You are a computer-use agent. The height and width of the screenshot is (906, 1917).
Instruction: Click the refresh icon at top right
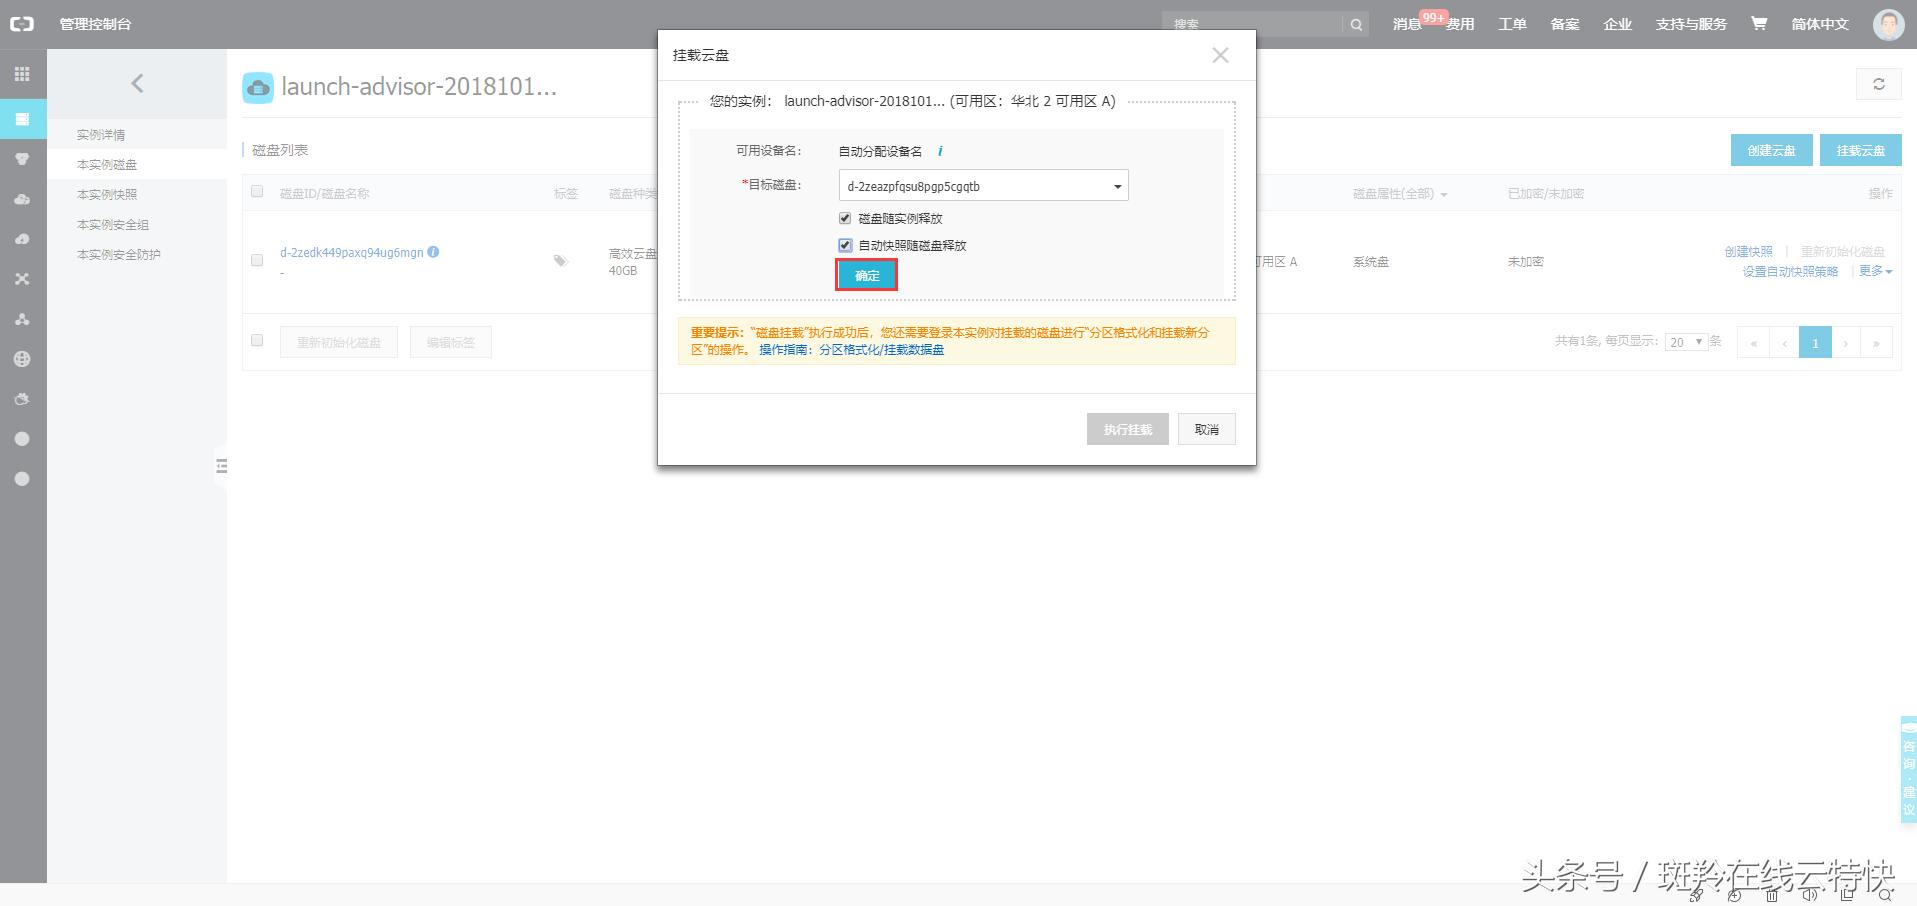click(x=1879, y=84)
